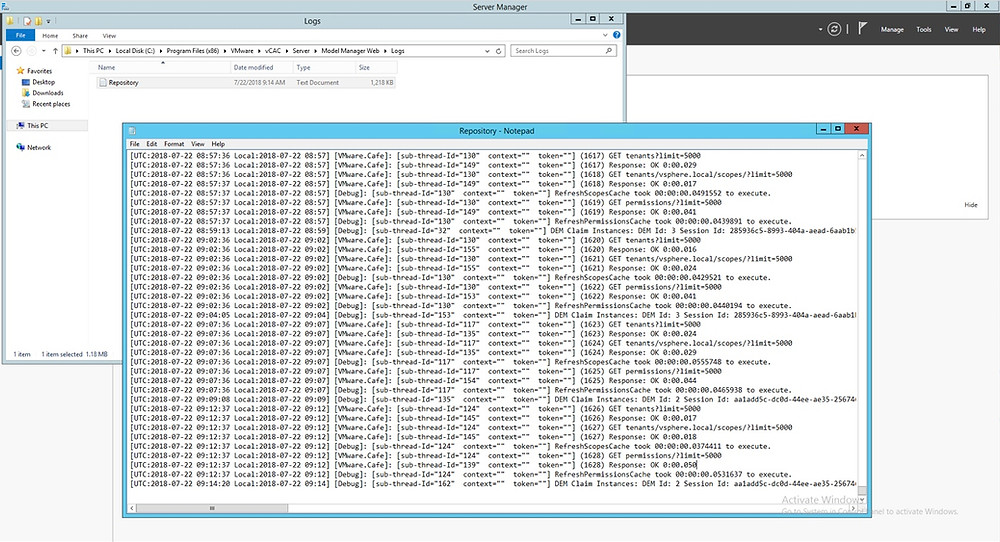Click VMware breadcrumb segment

point(242,51)
